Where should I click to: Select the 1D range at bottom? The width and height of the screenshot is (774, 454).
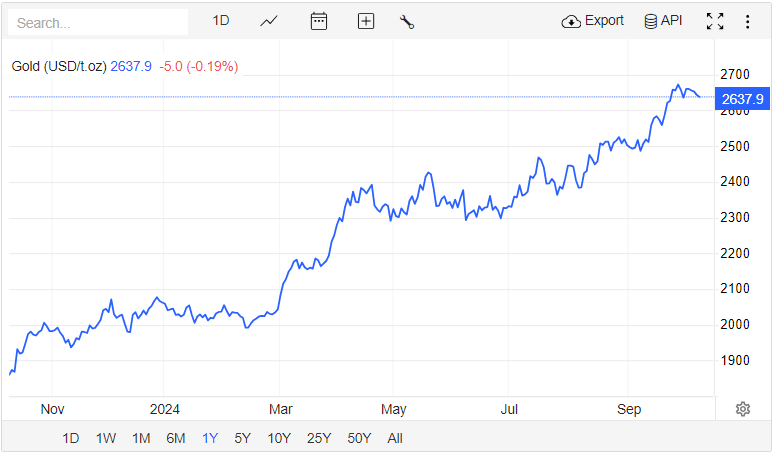coord(71,438)
